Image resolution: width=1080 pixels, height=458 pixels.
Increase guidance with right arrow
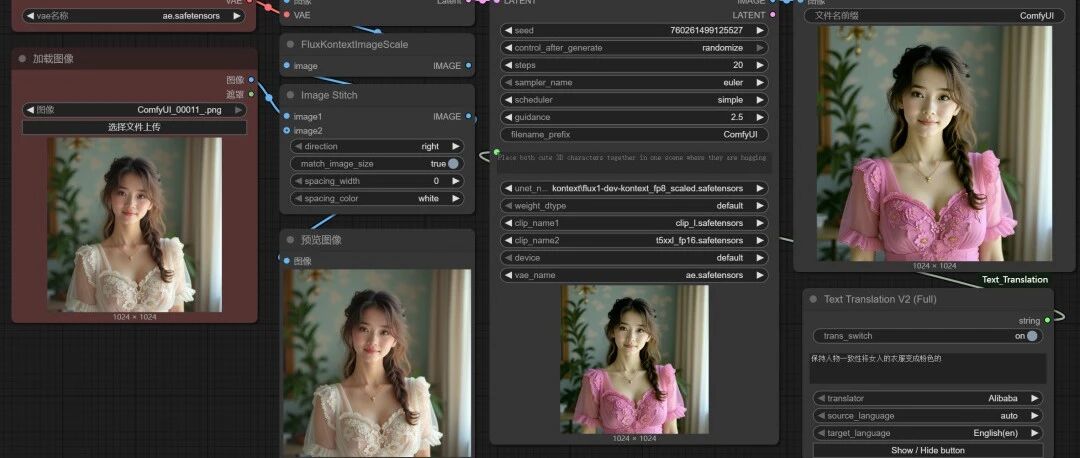pos(760,117)
